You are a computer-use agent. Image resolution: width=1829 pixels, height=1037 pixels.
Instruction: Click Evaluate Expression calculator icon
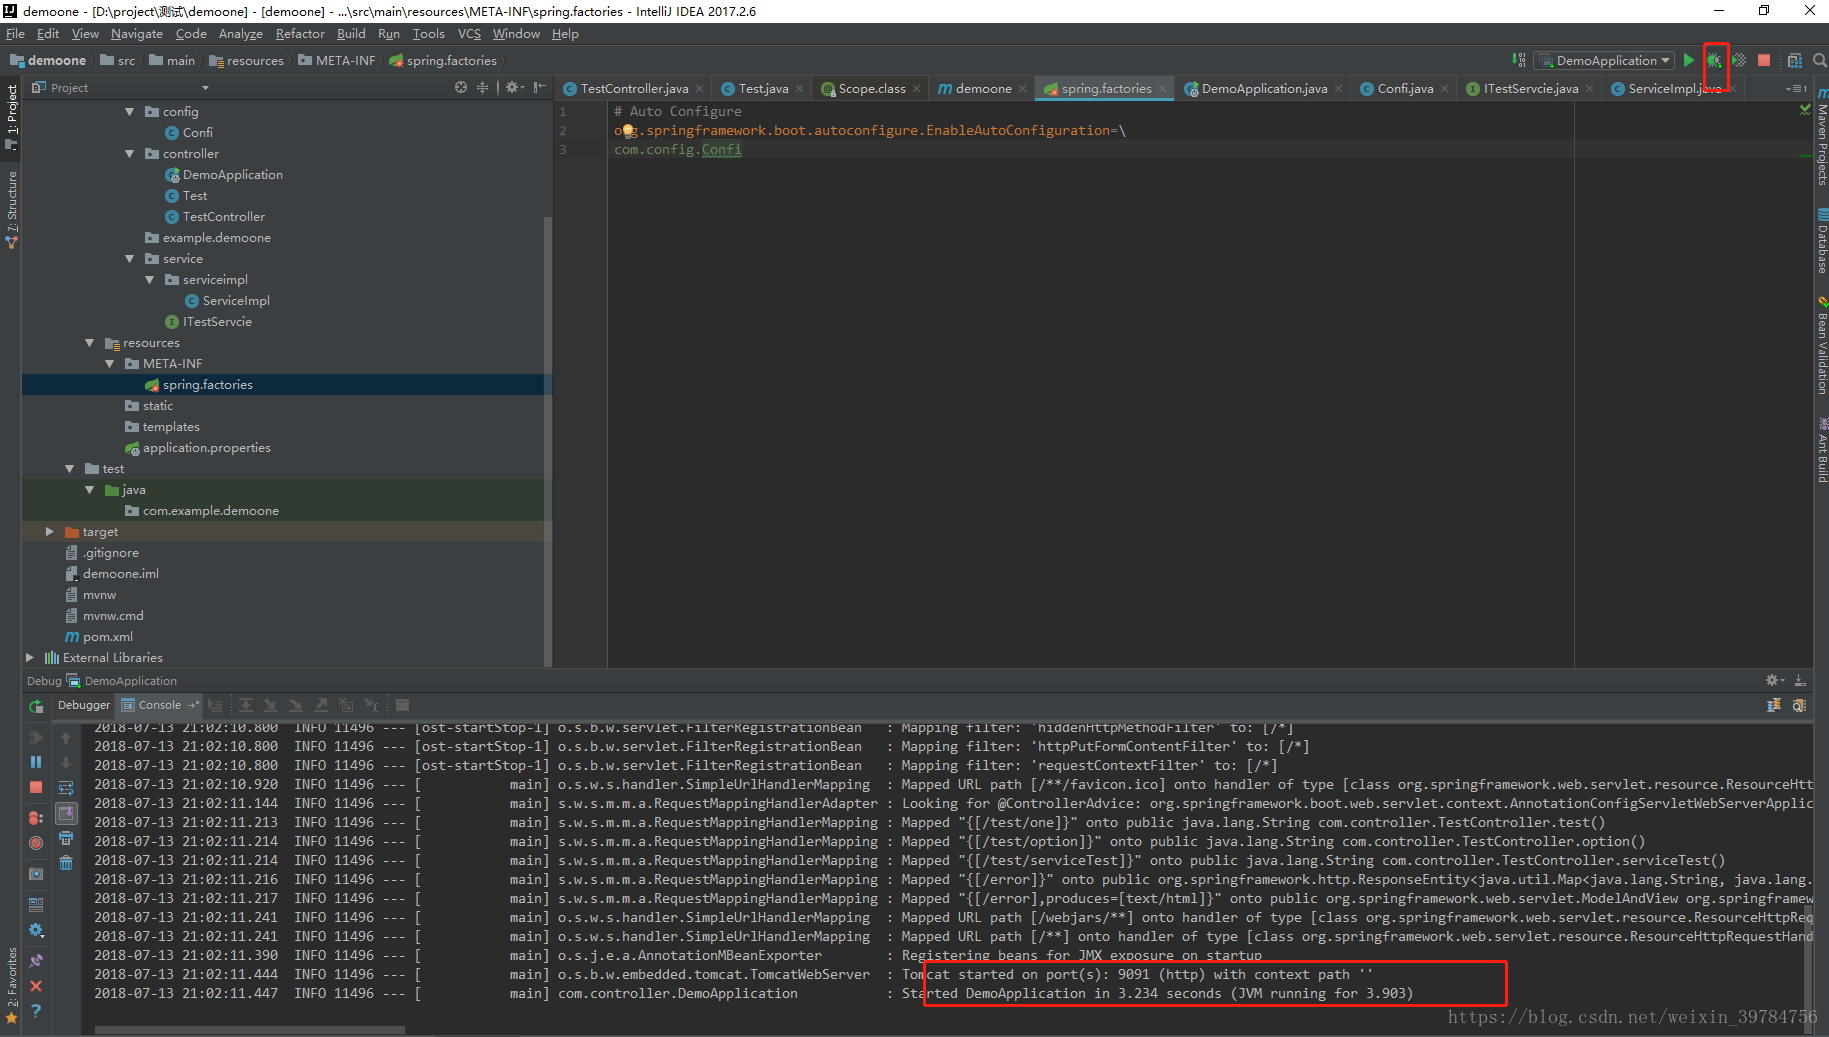[x=402, y=705]
